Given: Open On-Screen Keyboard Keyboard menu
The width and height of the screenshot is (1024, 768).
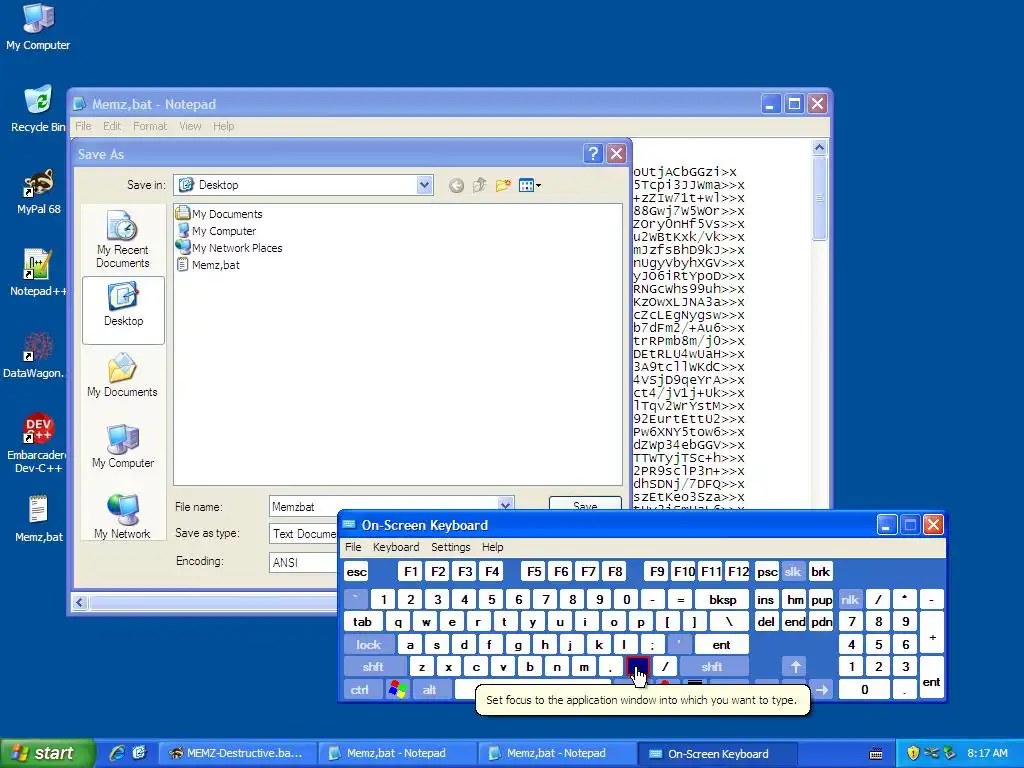Looking at the screenshot, I should pos(396,547).
